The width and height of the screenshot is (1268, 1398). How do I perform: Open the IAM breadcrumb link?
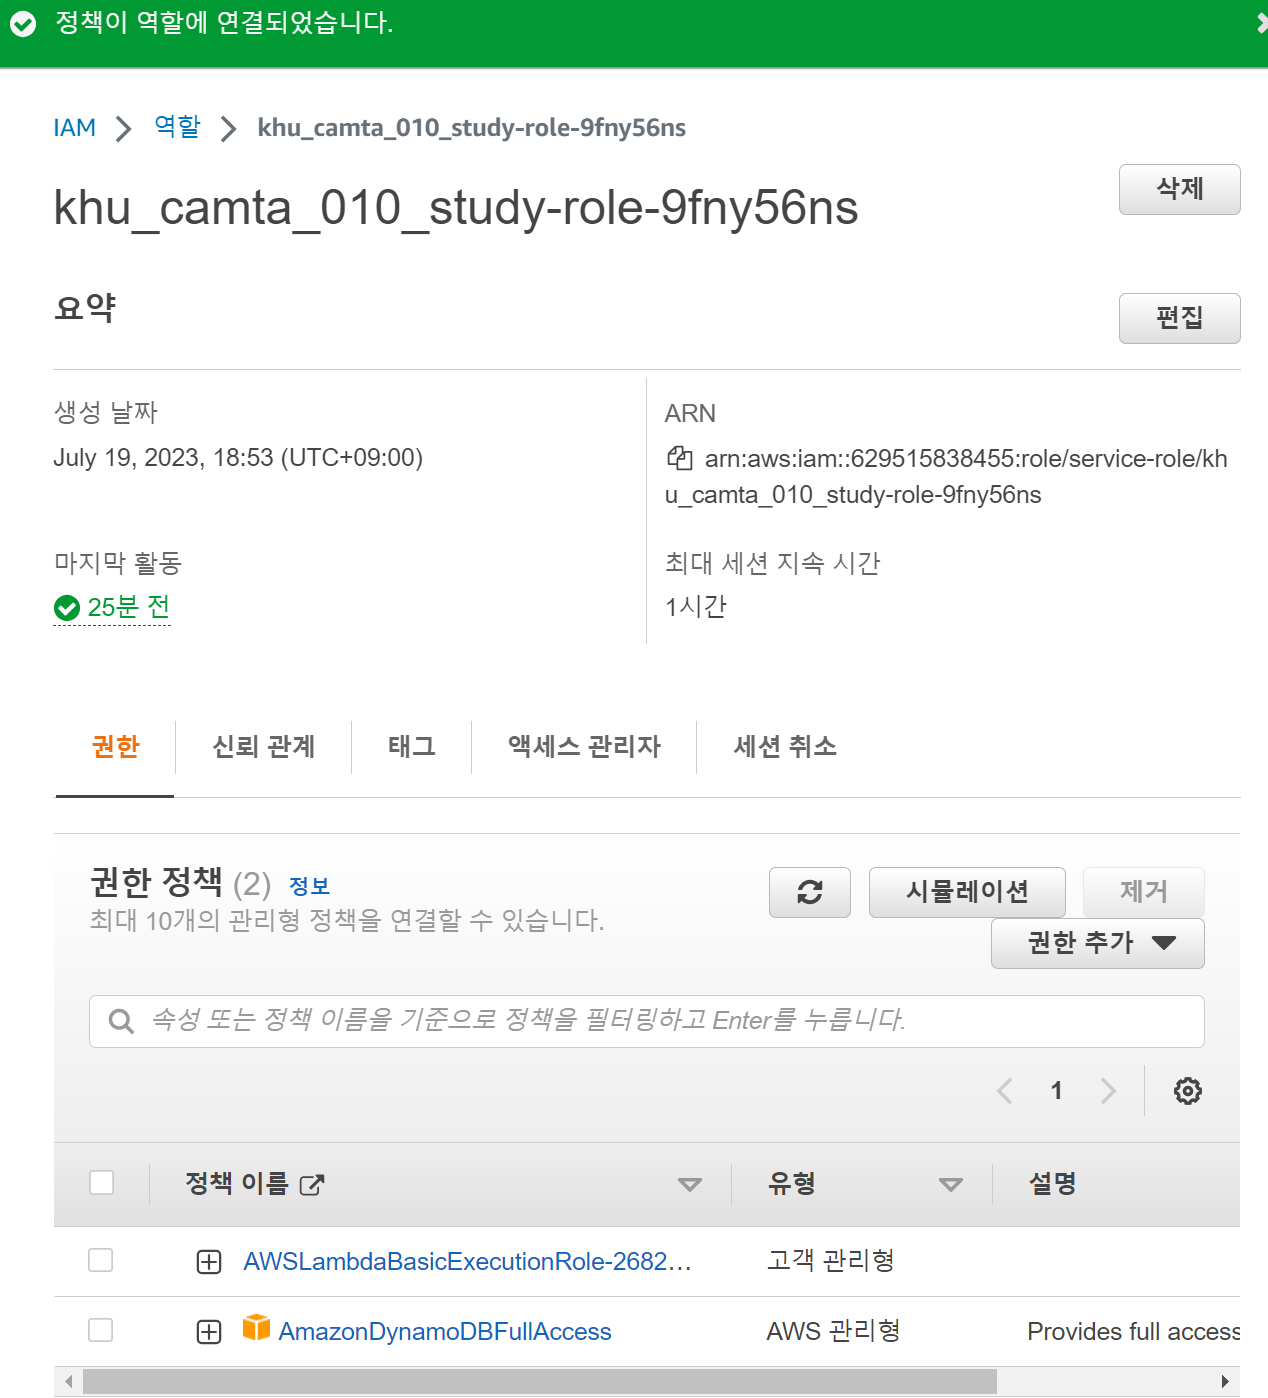[74, 128]
